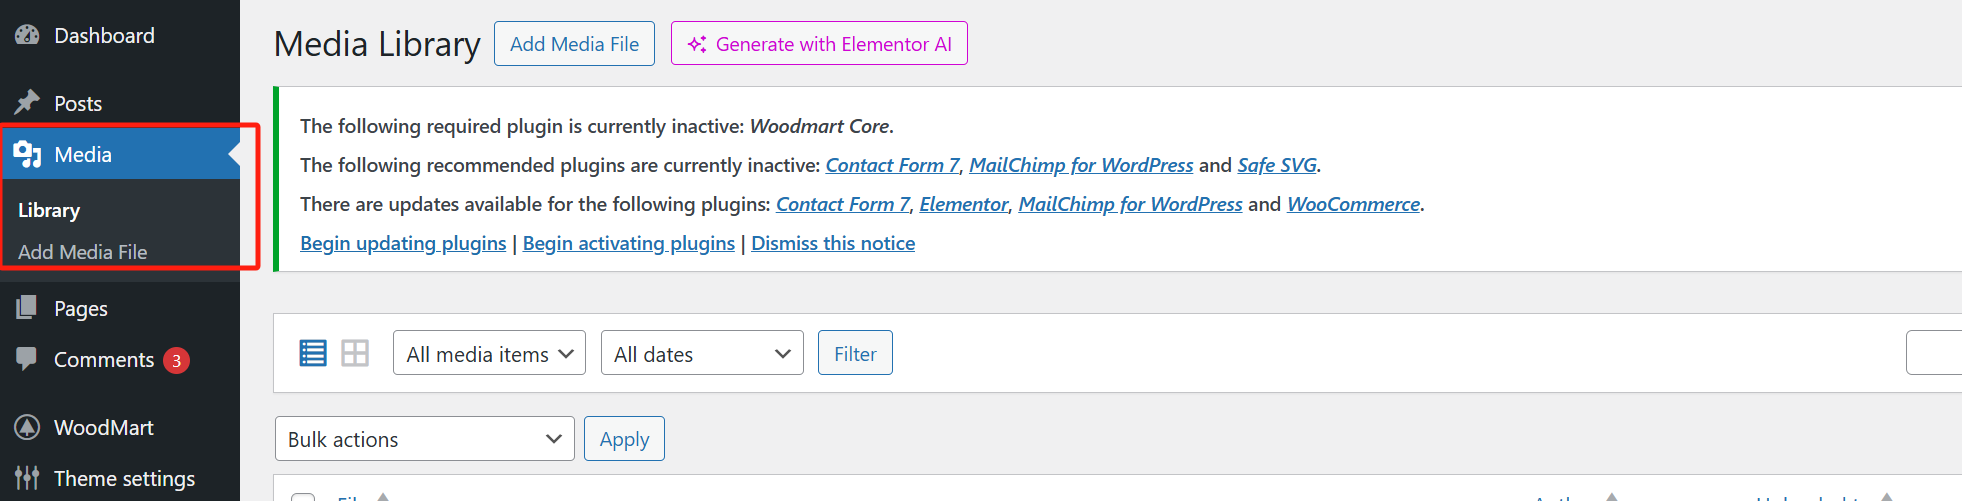Dismiss this notice via its link
1962x501 pixels.
point(833,243)
